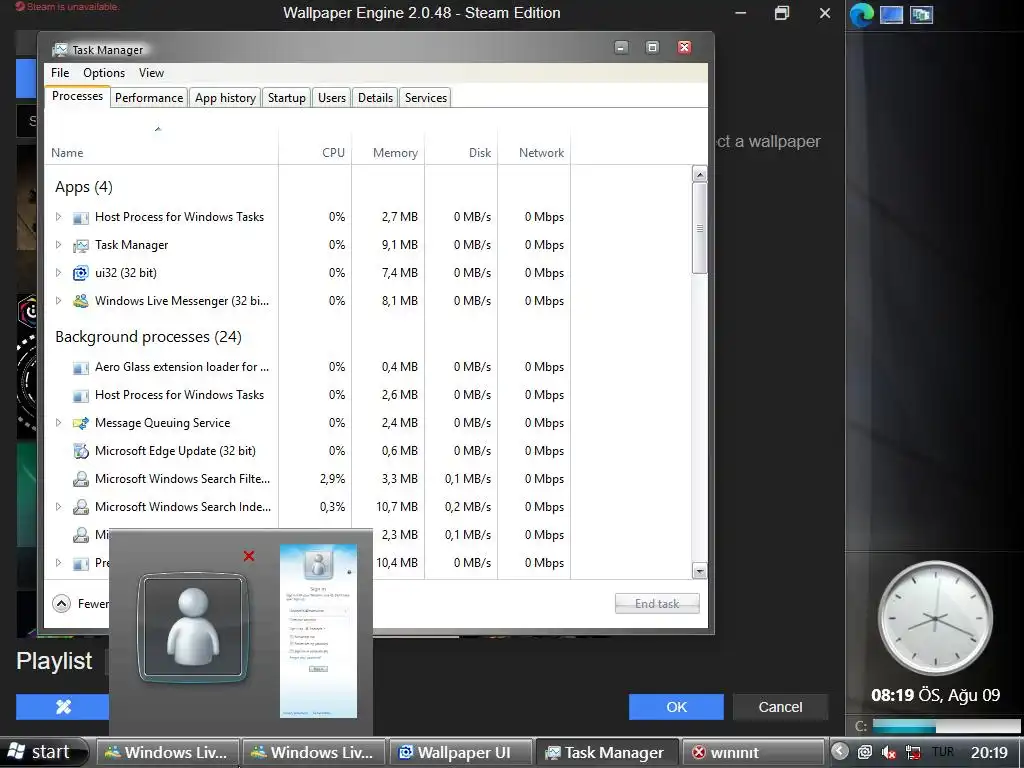Click the Microsoft Windows Search Indexer icon
This screenshot has width=1024, height=768.
(x=80, y=507)
